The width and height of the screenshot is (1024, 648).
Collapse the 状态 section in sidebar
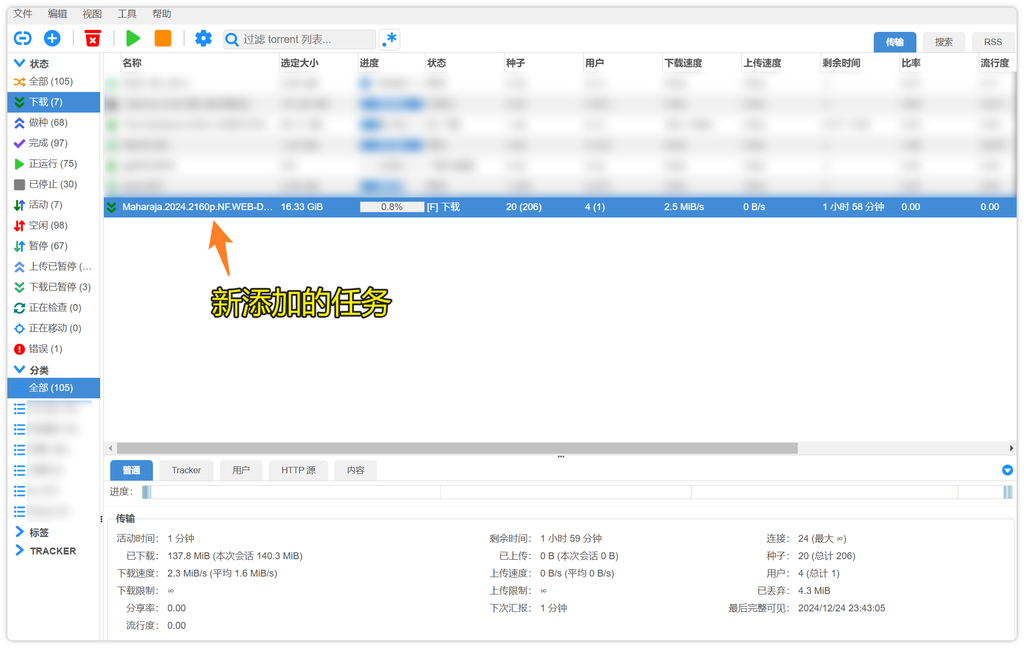pyautogui.click(x=19, y=63)
